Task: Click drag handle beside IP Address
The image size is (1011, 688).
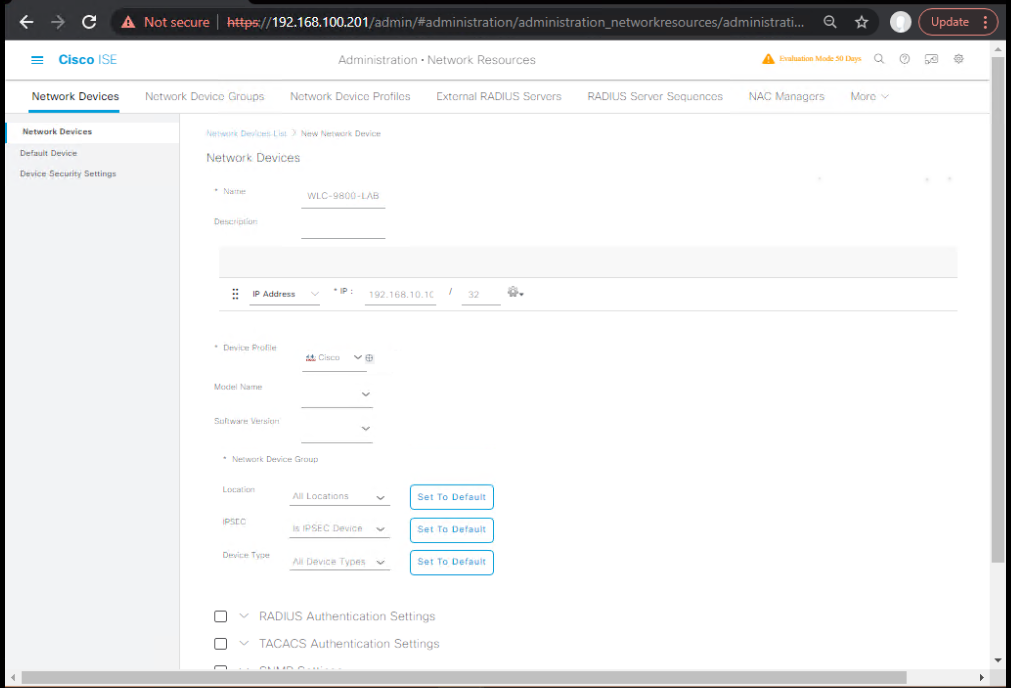Action: click(235, 294)
